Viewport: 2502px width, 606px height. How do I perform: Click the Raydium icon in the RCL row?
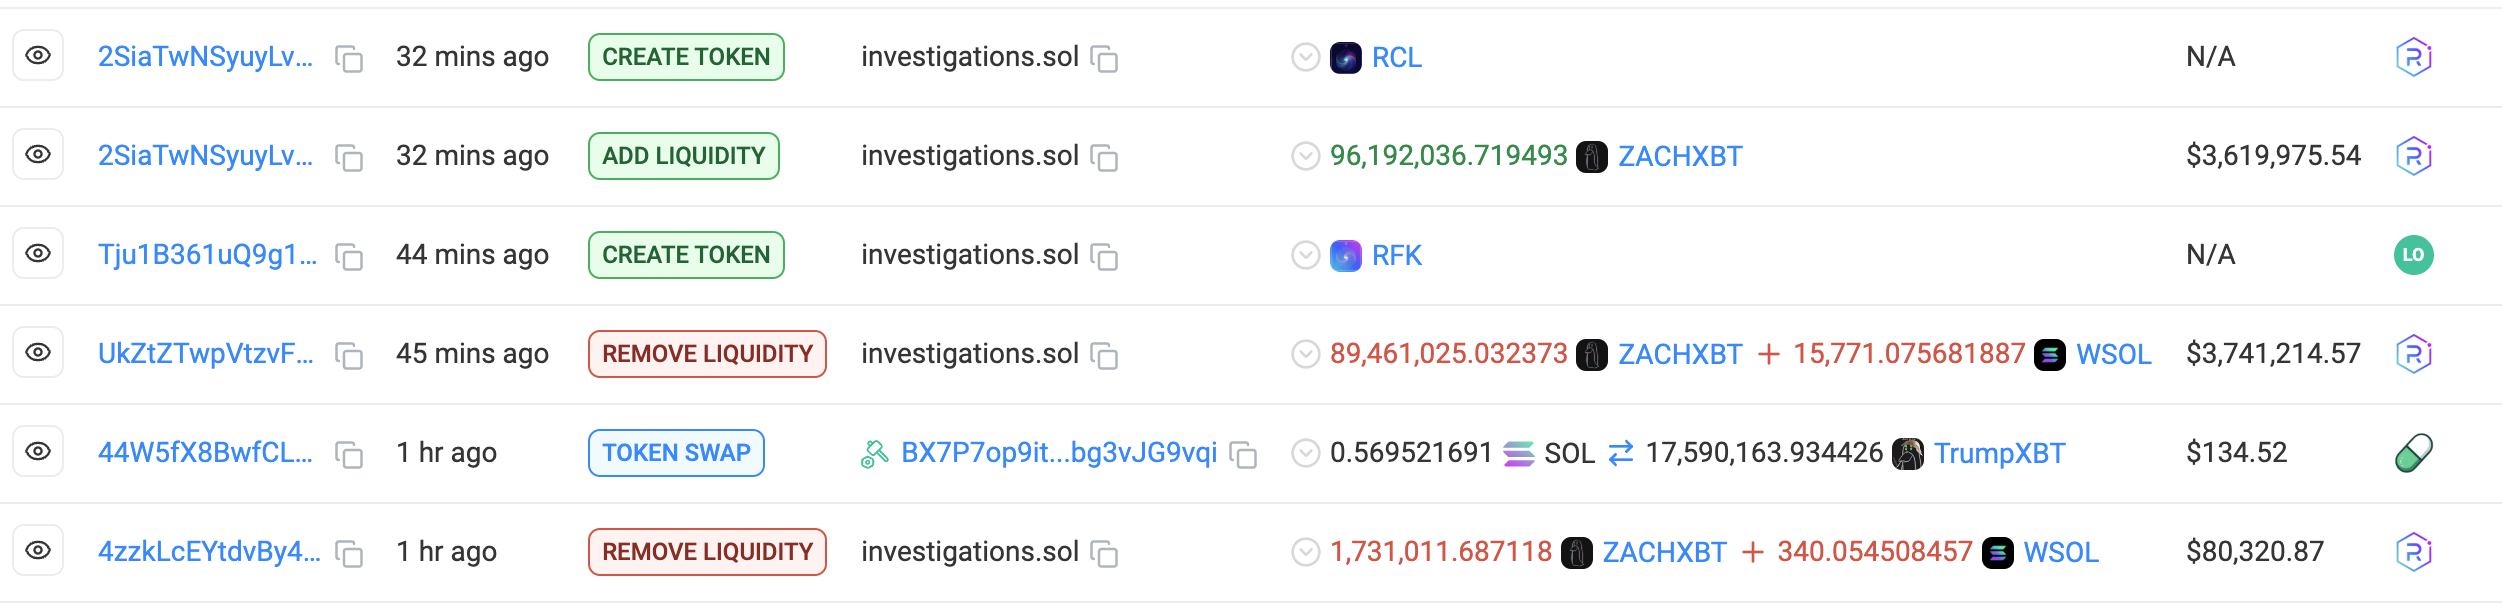click(2413, 57)
